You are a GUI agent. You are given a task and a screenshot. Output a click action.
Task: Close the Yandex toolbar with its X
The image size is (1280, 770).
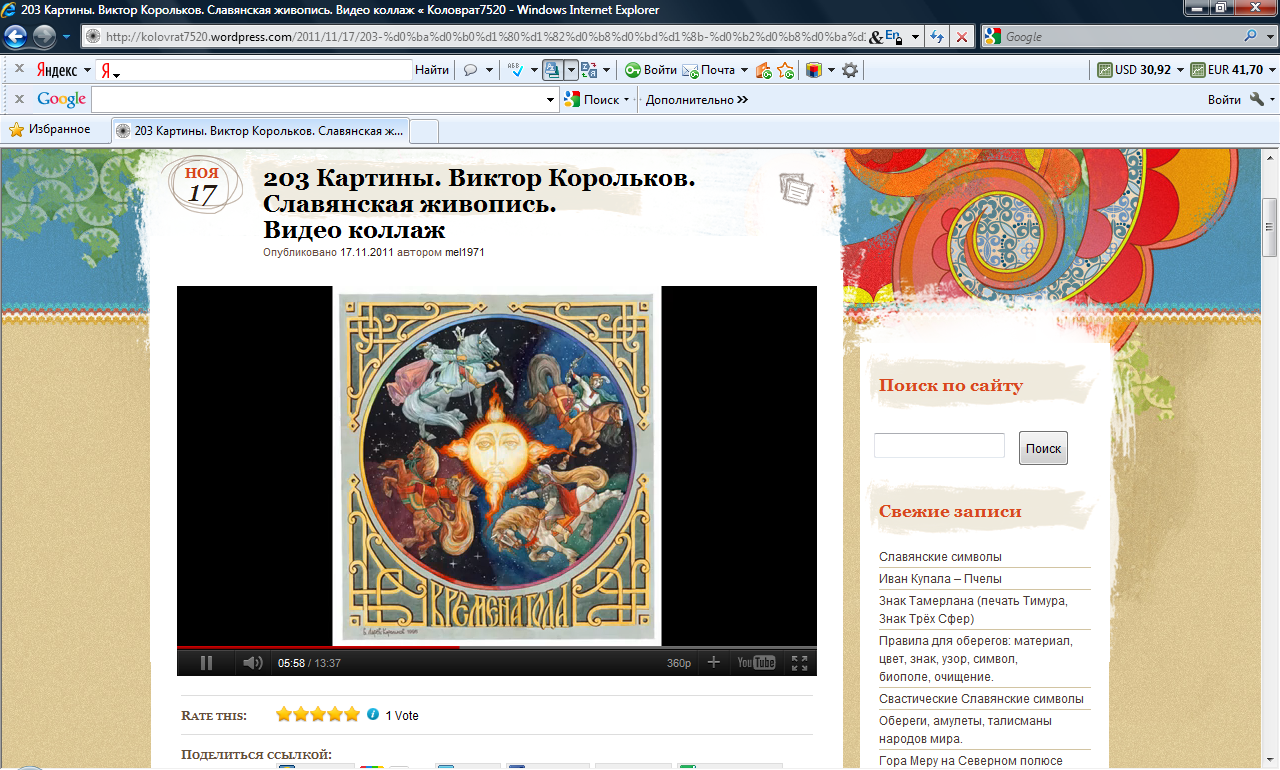(19, 70)
